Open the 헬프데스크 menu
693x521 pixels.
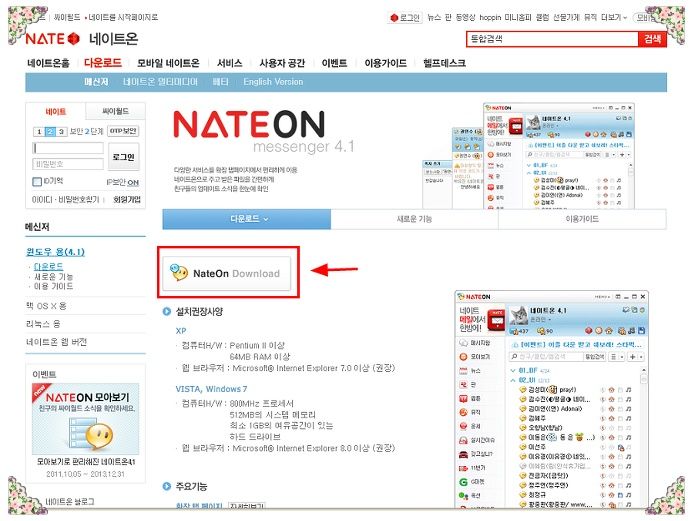[444, 63]
